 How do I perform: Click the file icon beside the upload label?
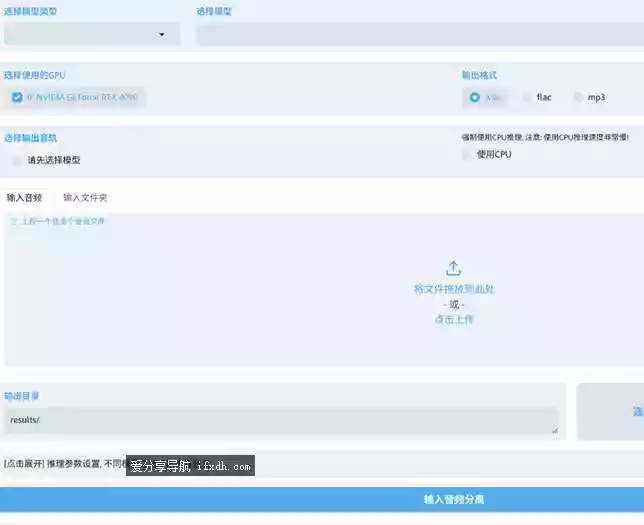(x=14, y=221)
